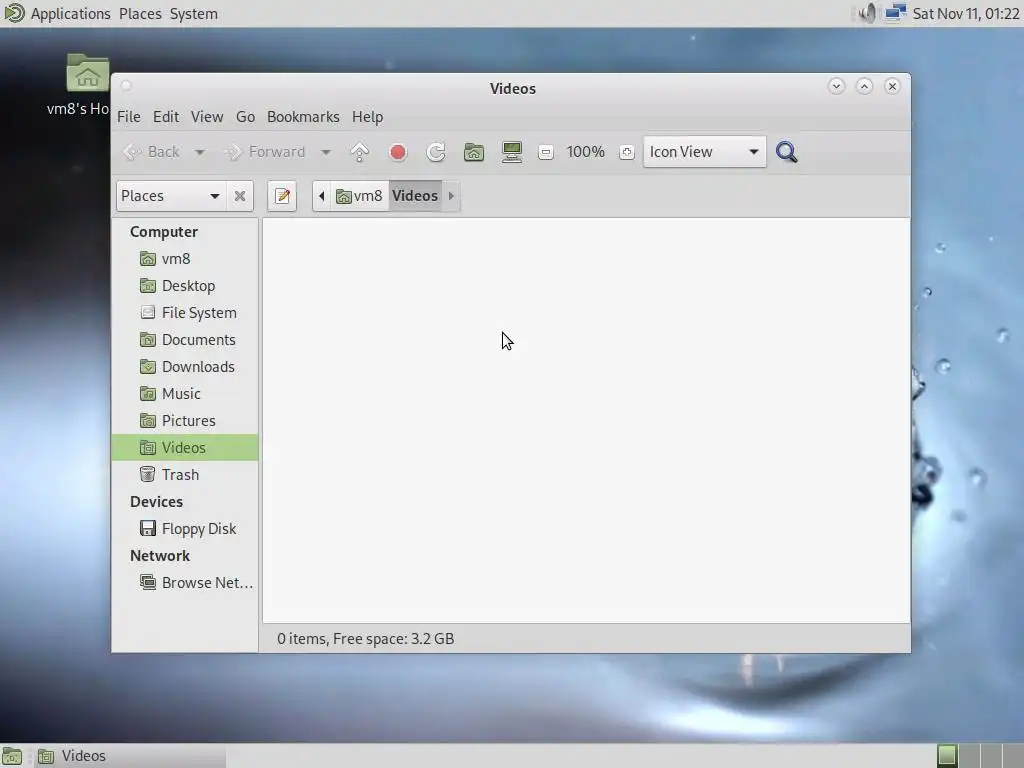Open the clock showing Sat Nov 11

pos(966,14)
